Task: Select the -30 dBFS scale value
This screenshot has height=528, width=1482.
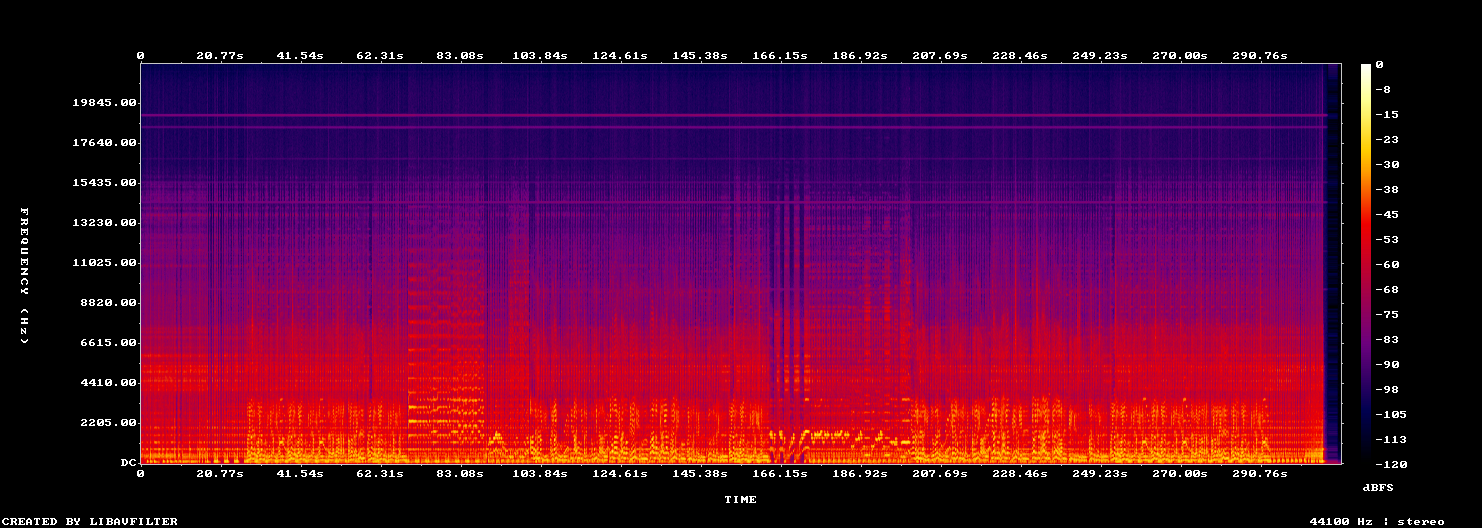Action: coord(1388,164)
